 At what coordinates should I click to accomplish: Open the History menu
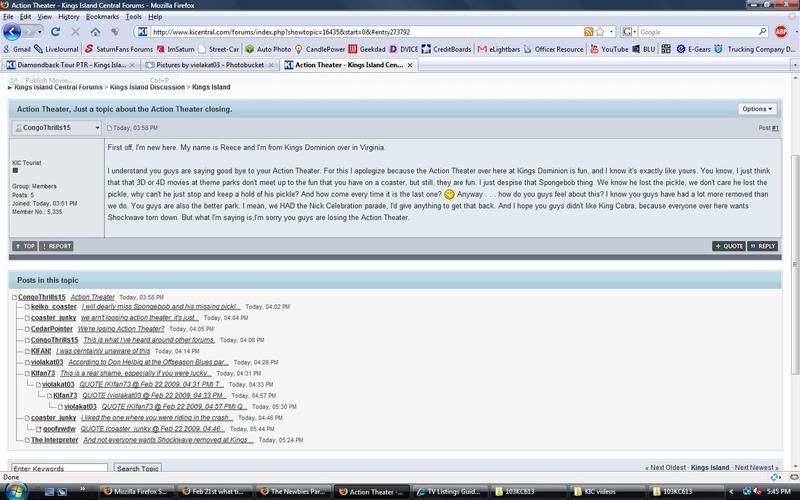point(68,17)
